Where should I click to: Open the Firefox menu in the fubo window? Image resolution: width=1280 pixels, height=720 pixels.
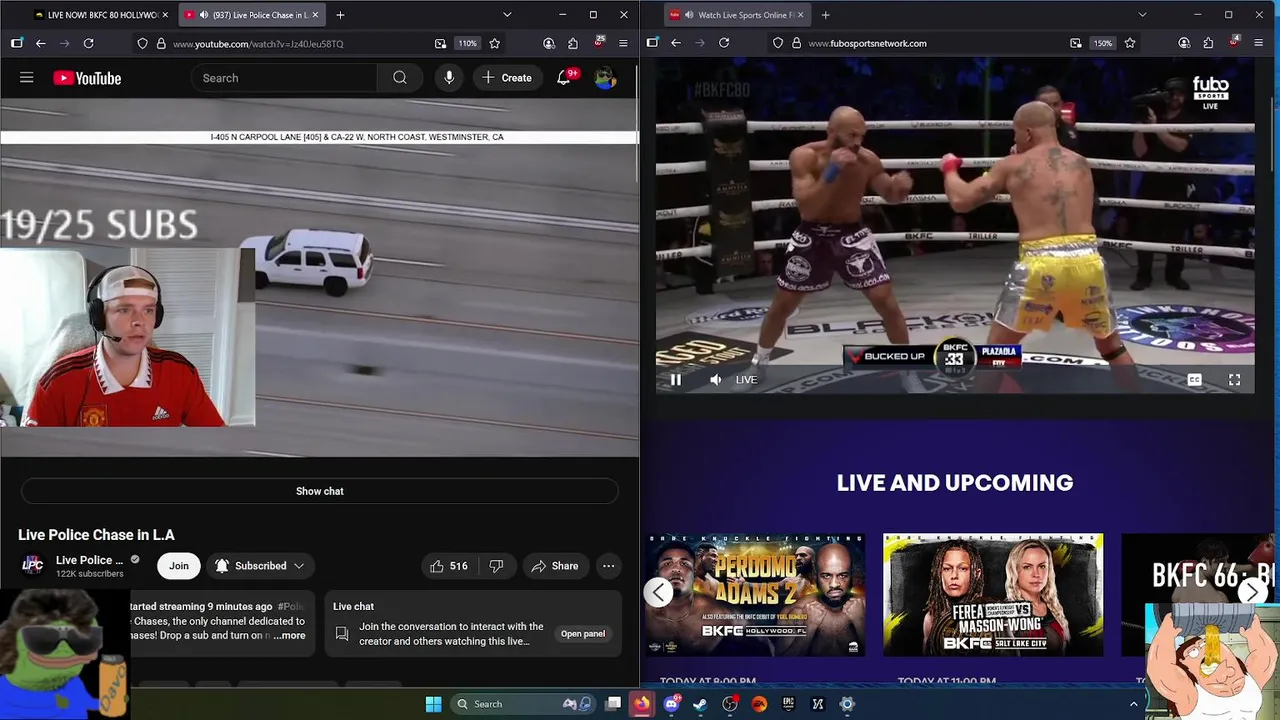pos(1259,43)
